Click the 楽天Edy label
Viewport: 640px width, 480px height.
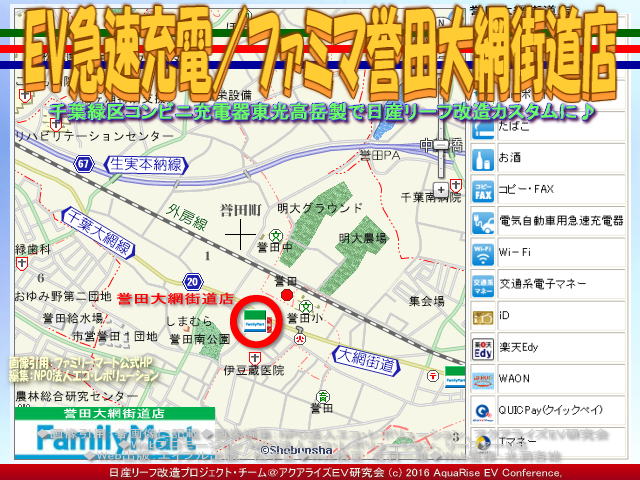pos(518,347)
